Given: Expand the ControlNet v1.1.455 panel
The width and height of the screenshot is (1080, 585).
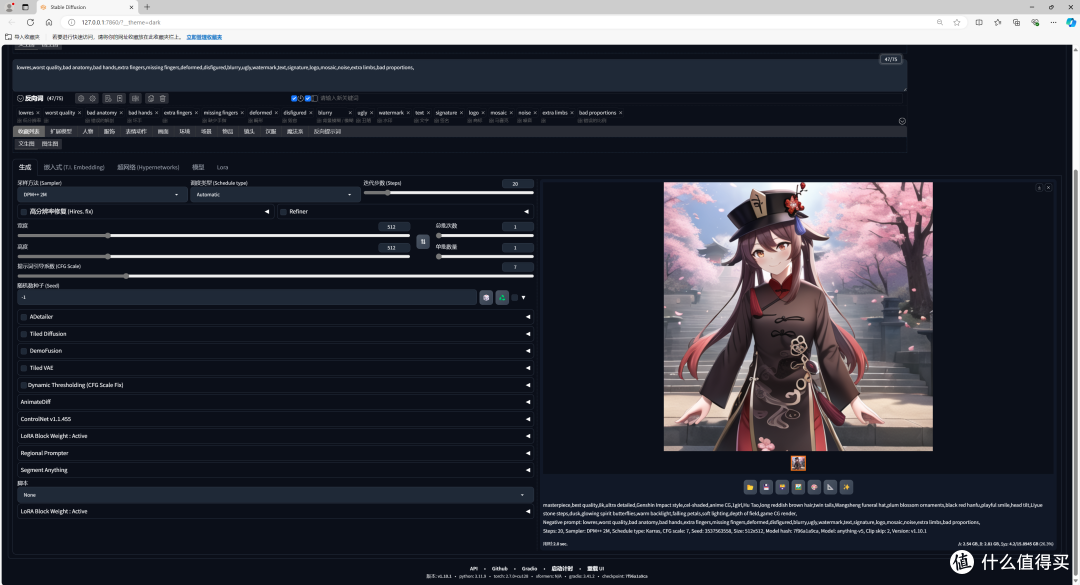Looking at the screenshot, I should (x=275, y=419).
